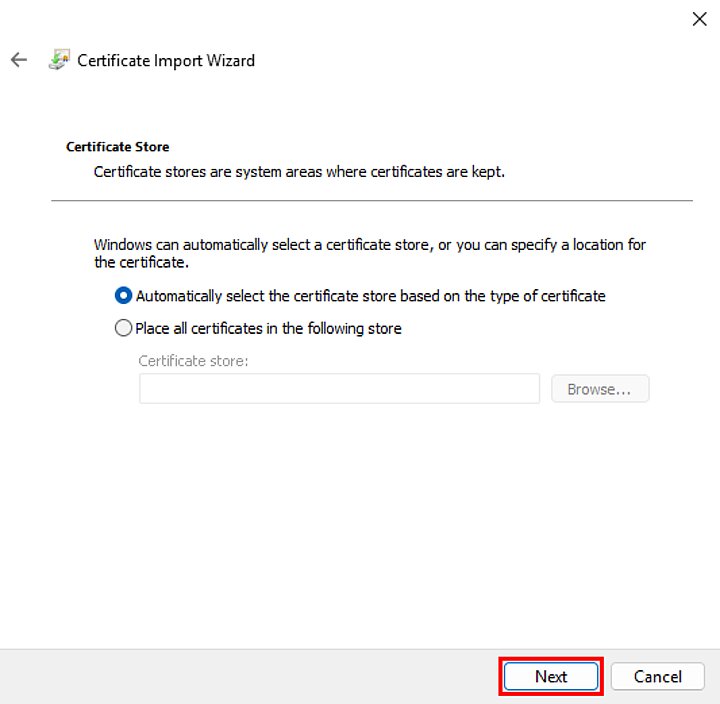Go back using the left arrow

coord(19,60)
